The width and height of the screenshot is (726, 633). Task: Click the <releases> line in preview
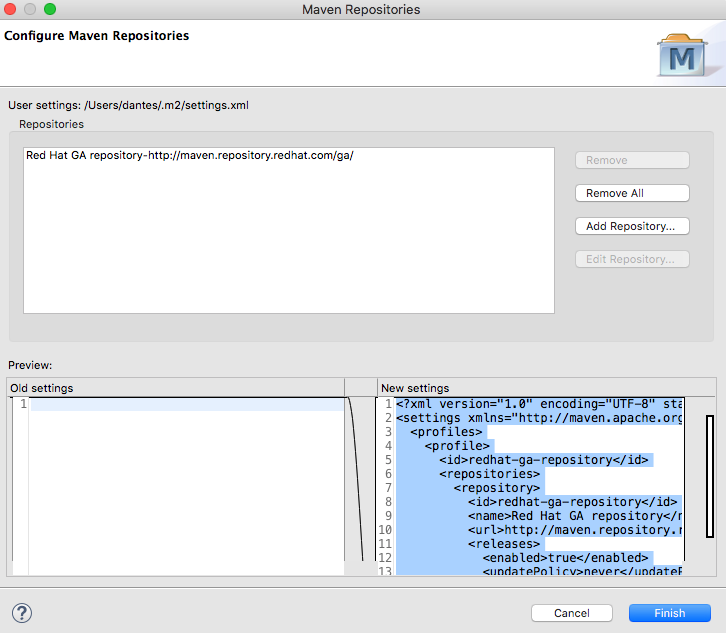pos(504,544)
